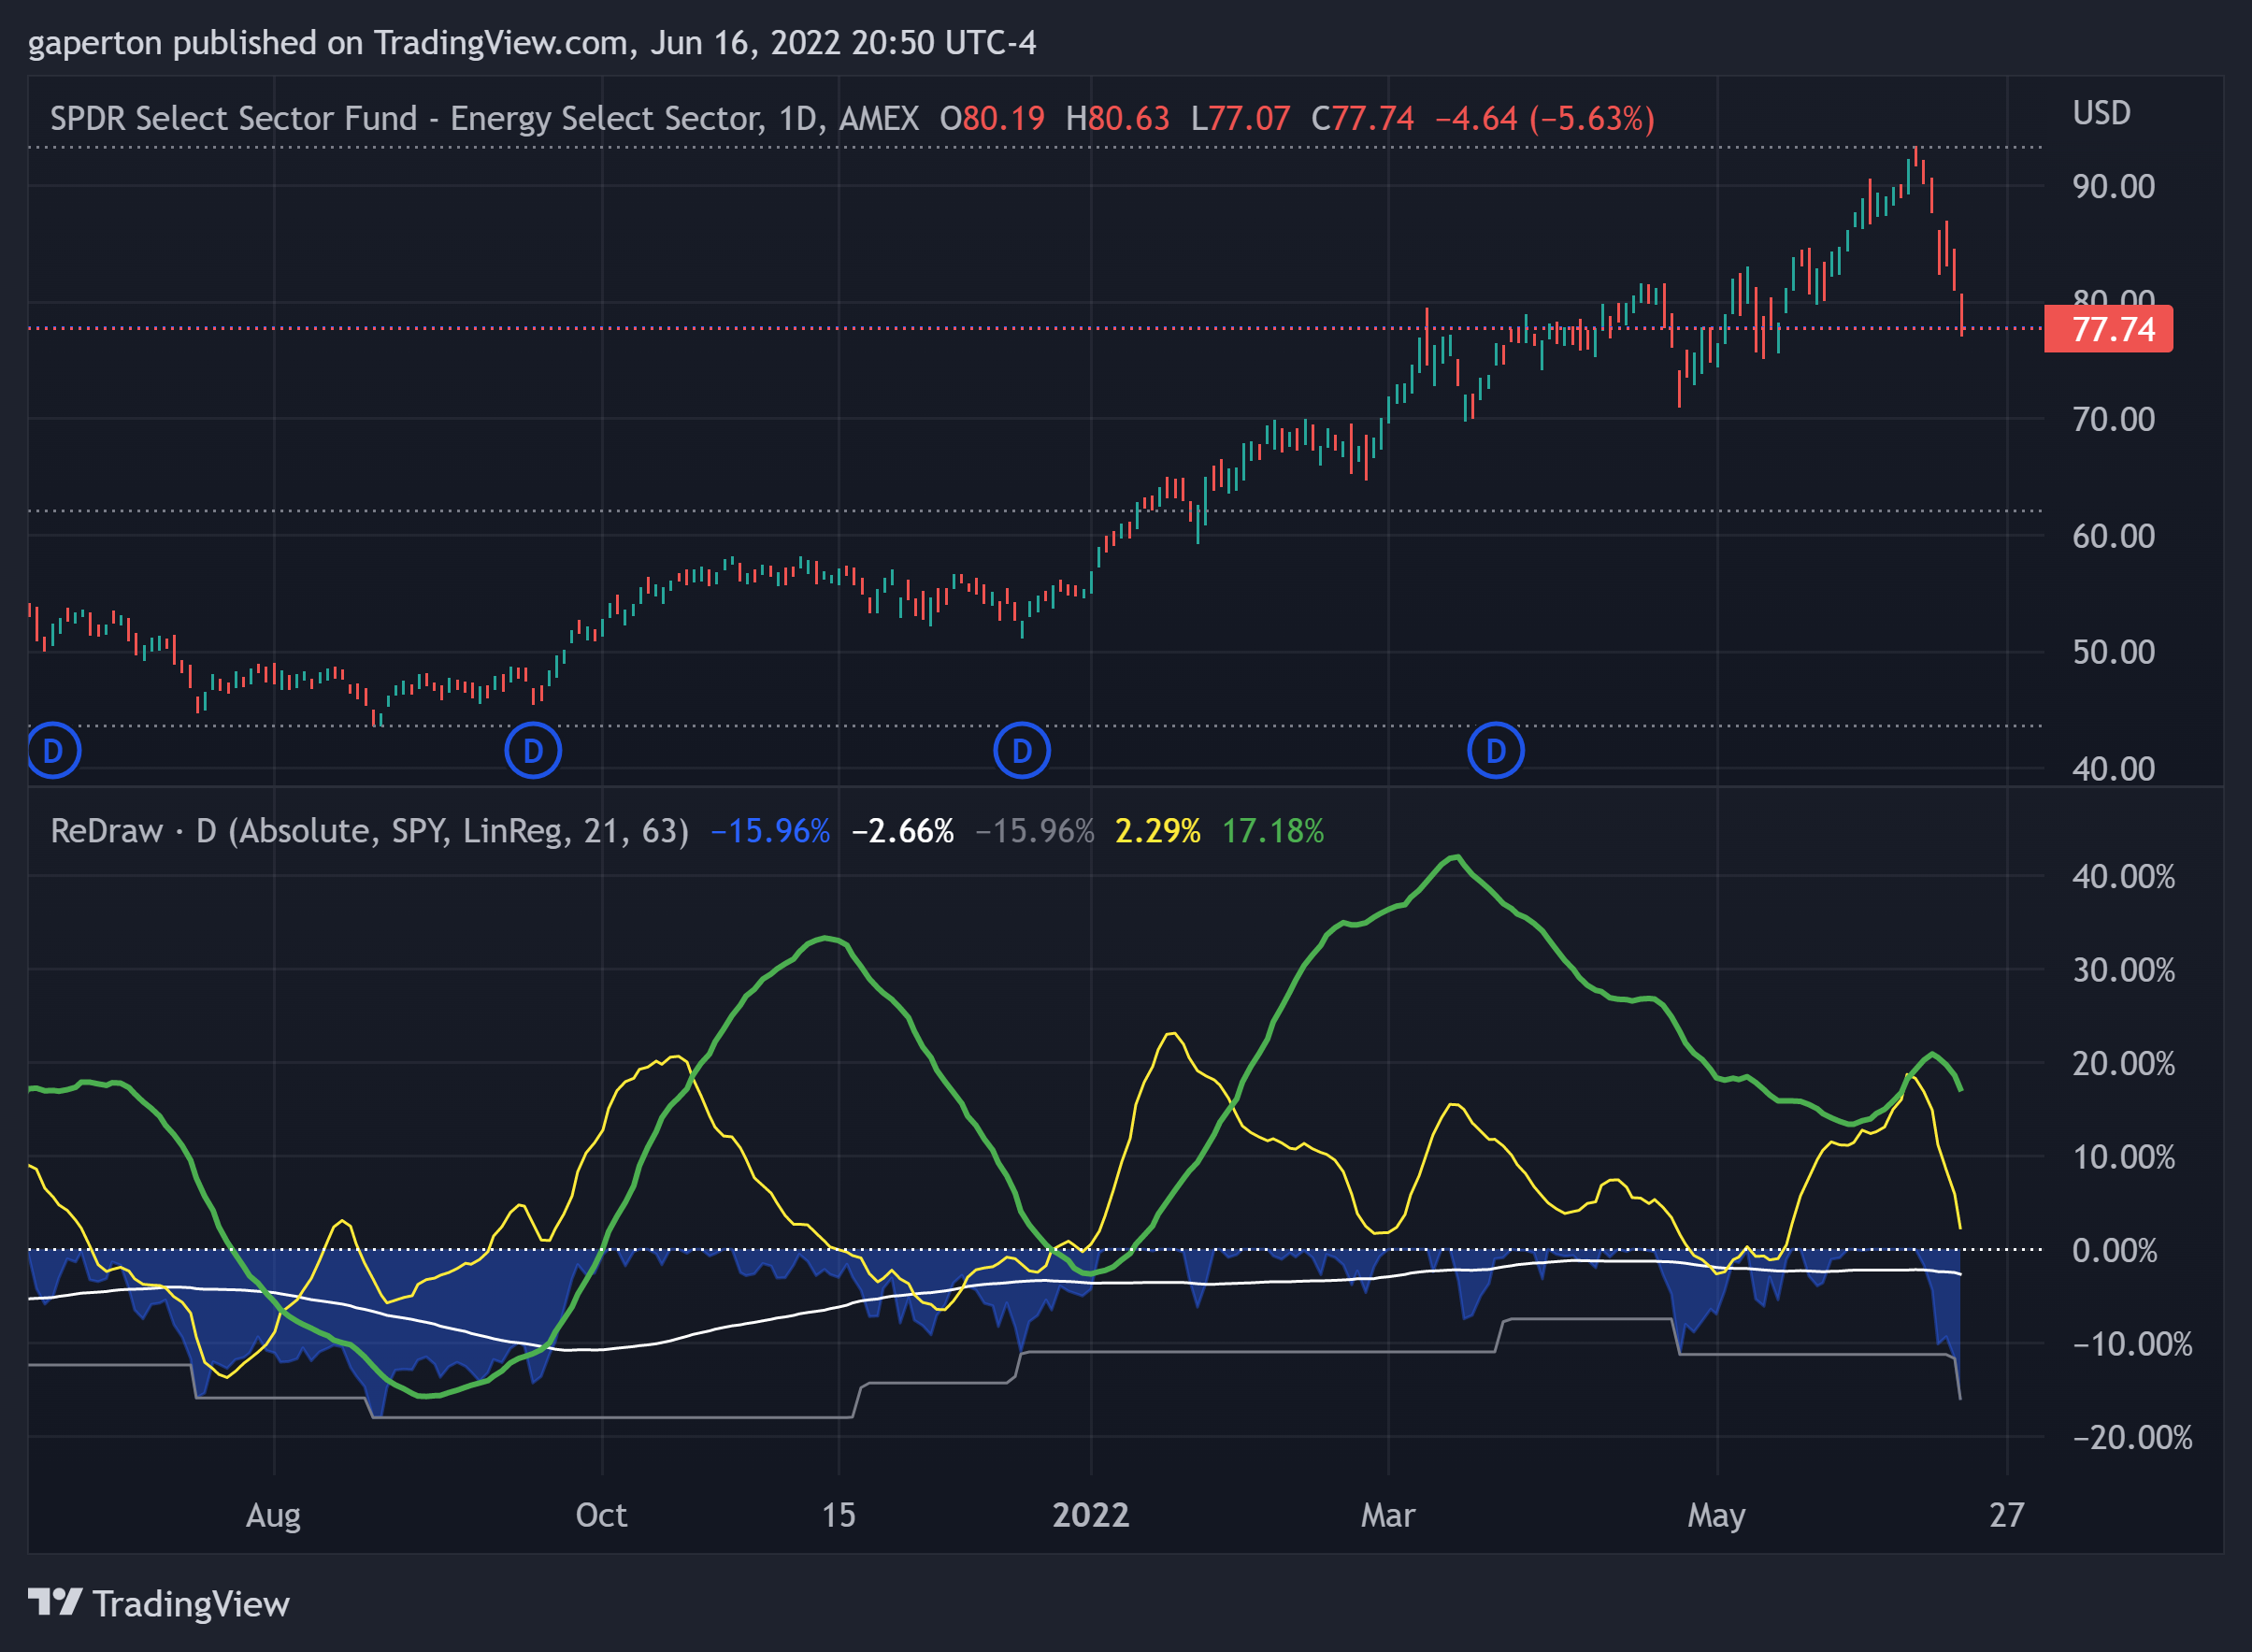Click the 20.00% indicator axis label

click(x=2123, y=1063)
